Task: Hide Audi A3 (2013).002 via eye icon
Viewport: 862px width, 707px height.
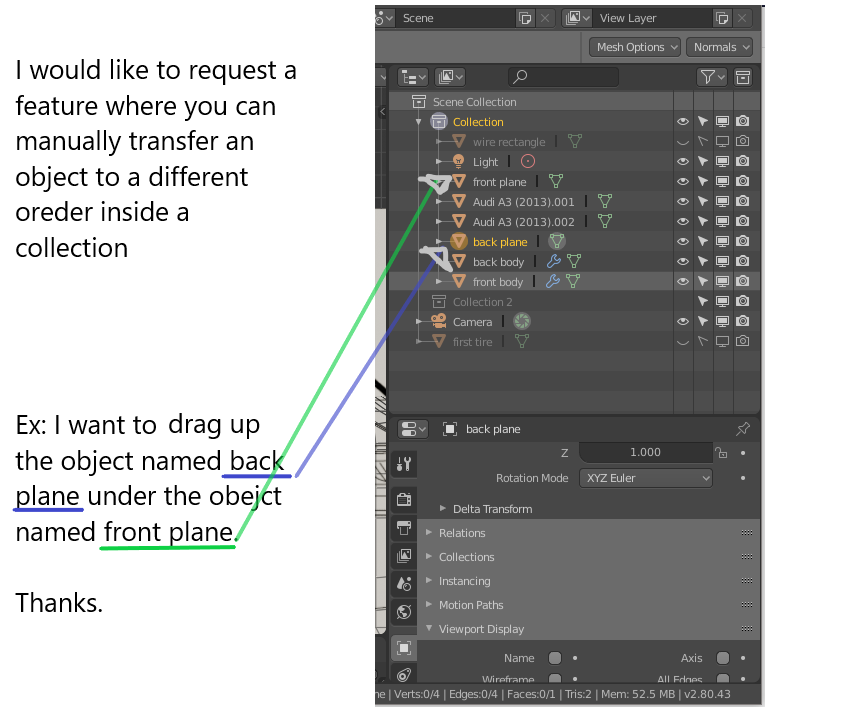Action: (x=683, y=222)
